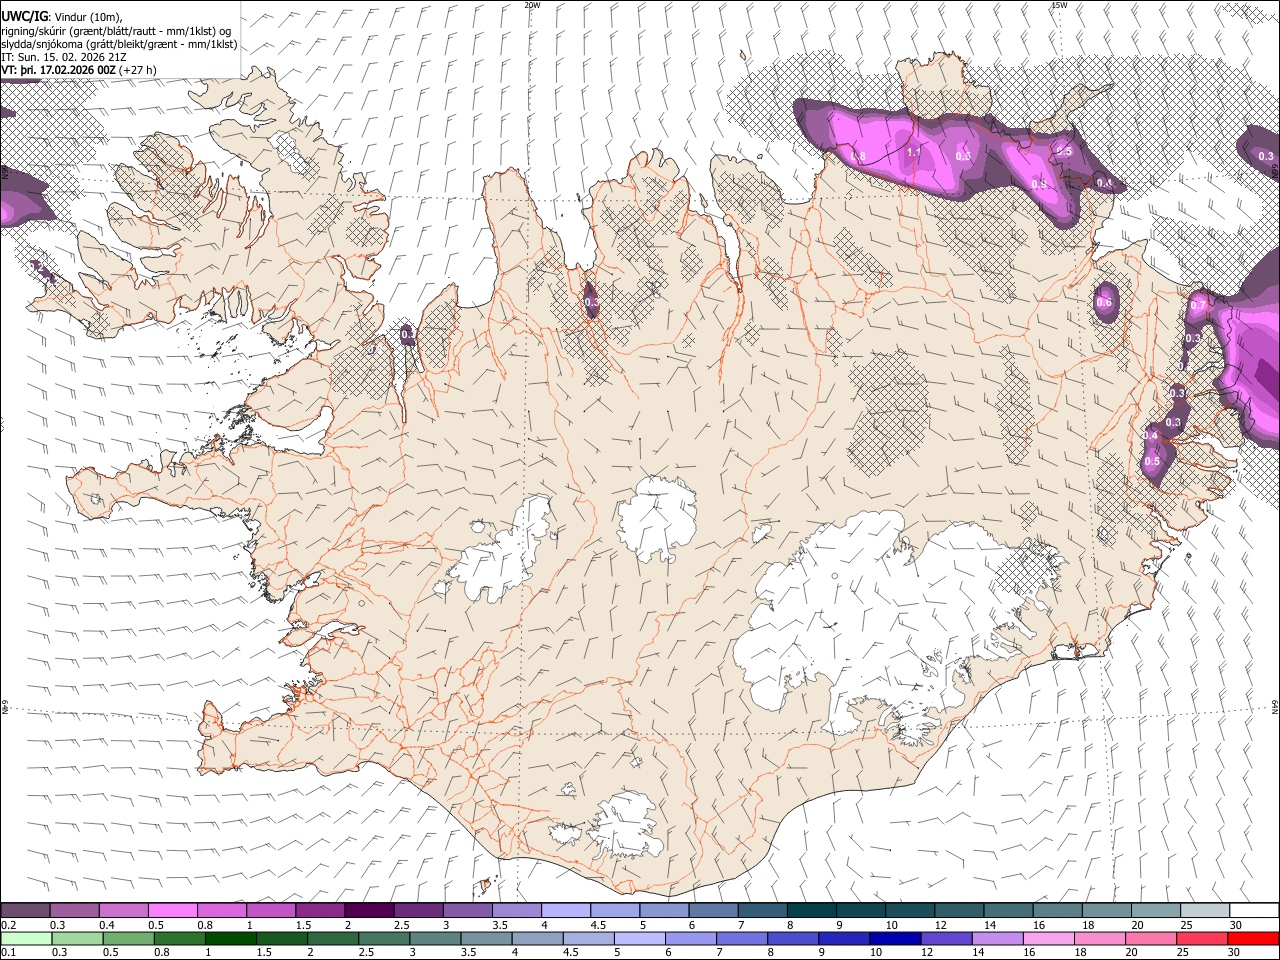
Task: Click the white swatch at 30 in upper legend
Action: tap(1253, 910)
